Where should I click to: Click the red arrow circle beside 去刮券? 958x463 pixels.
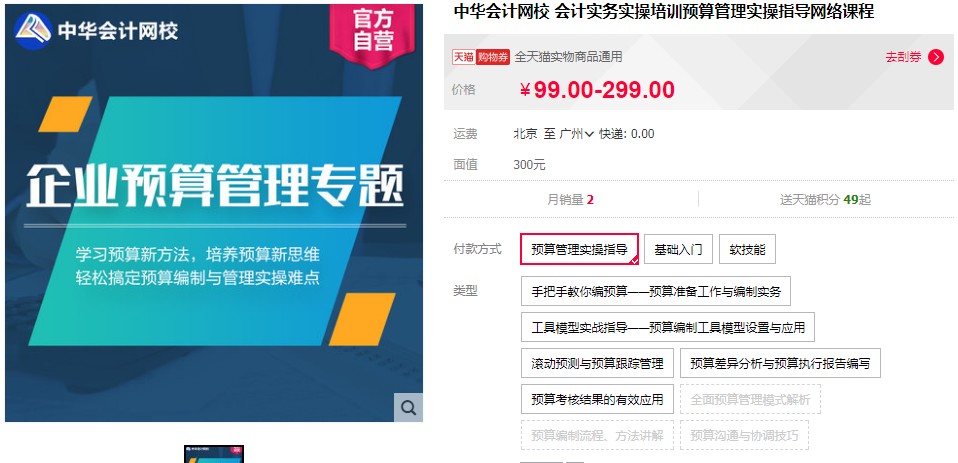tap(935, 57)
